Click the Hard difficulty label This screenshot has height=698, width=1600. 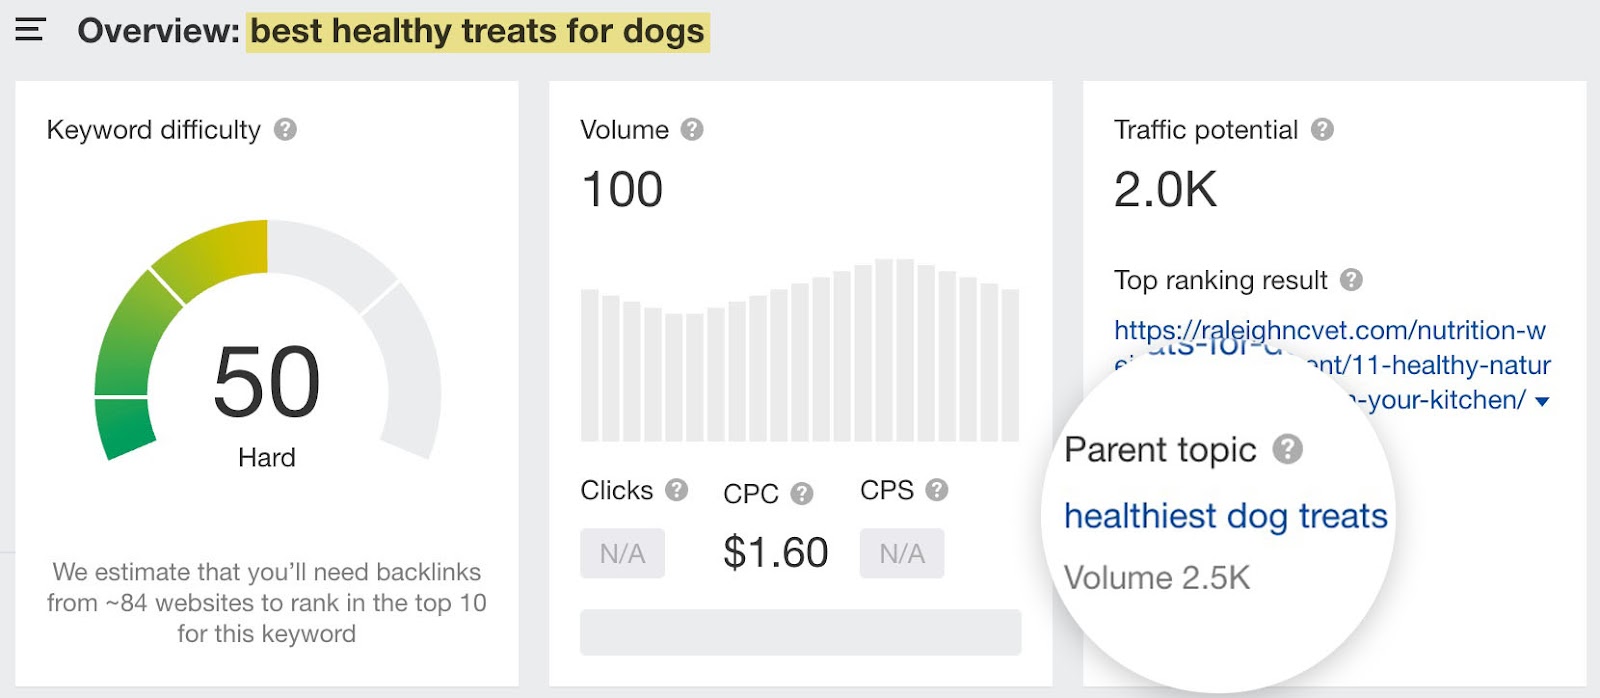pyautogui.click(x=267, y=458)
